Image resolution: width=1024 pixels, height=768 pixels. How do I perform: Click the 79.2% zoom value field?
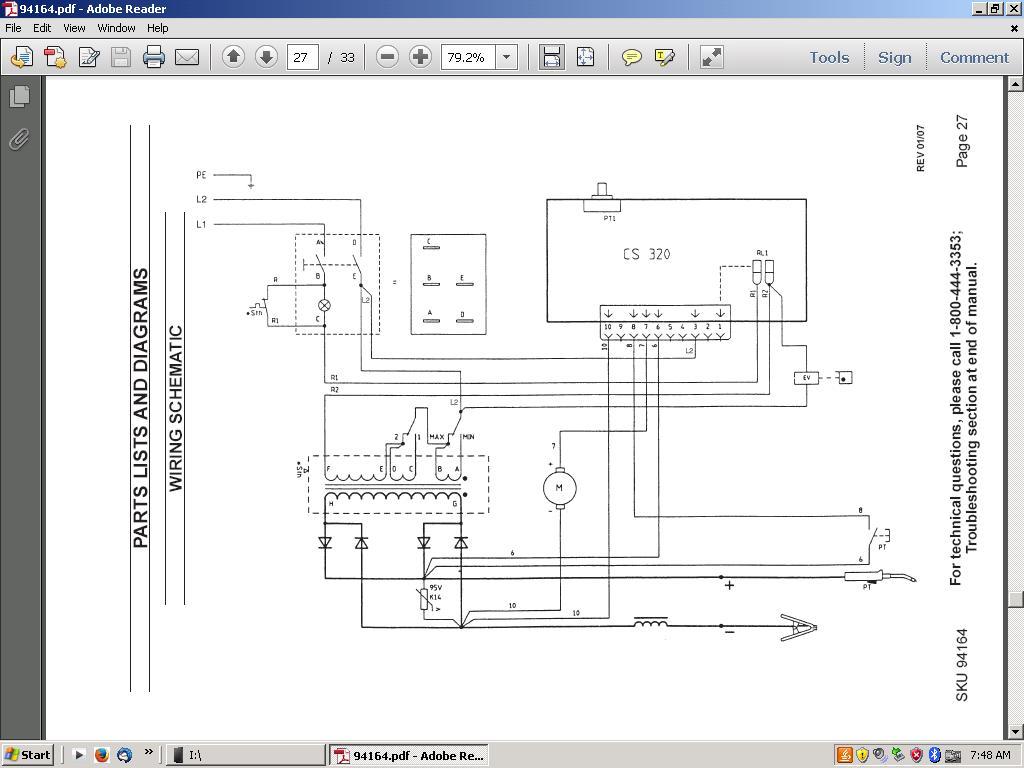(x=468, y=57)
